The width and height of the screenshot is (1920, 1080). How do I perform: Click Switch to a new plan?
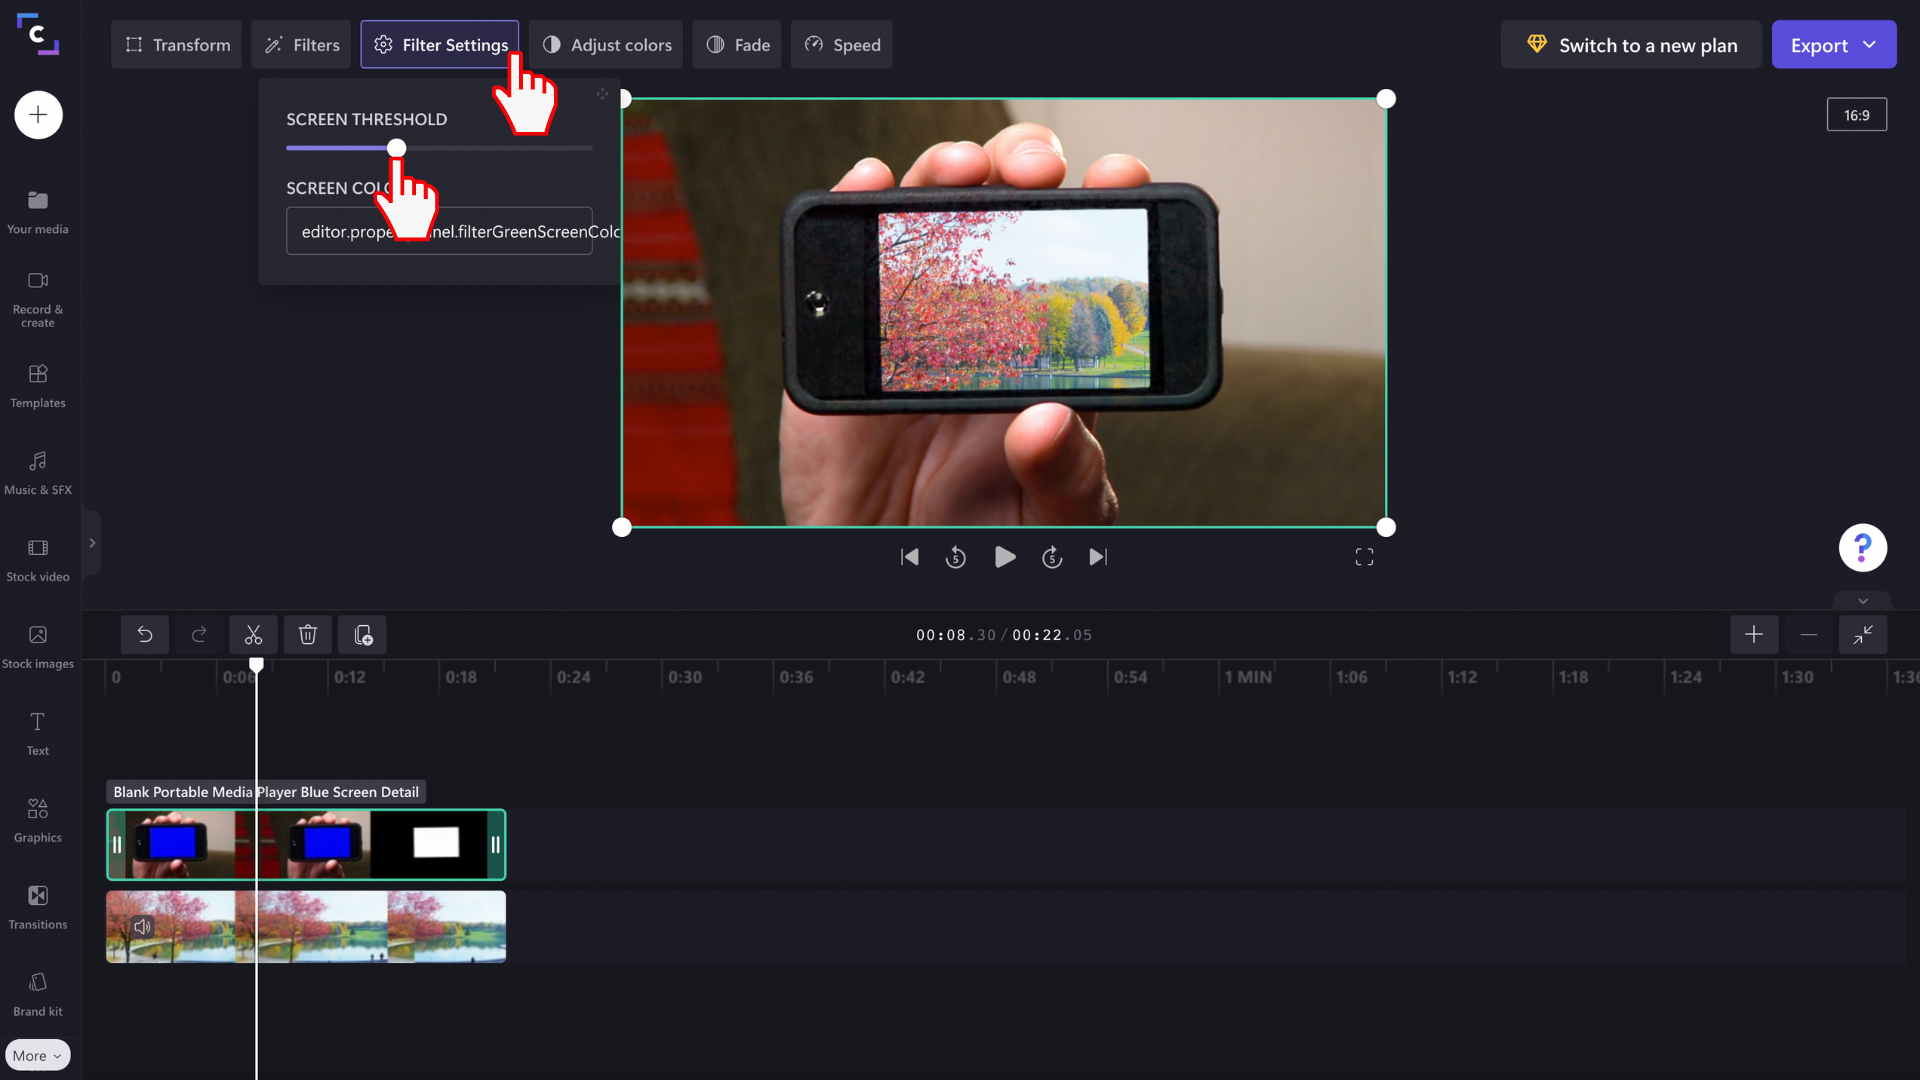pos(1630,44)
